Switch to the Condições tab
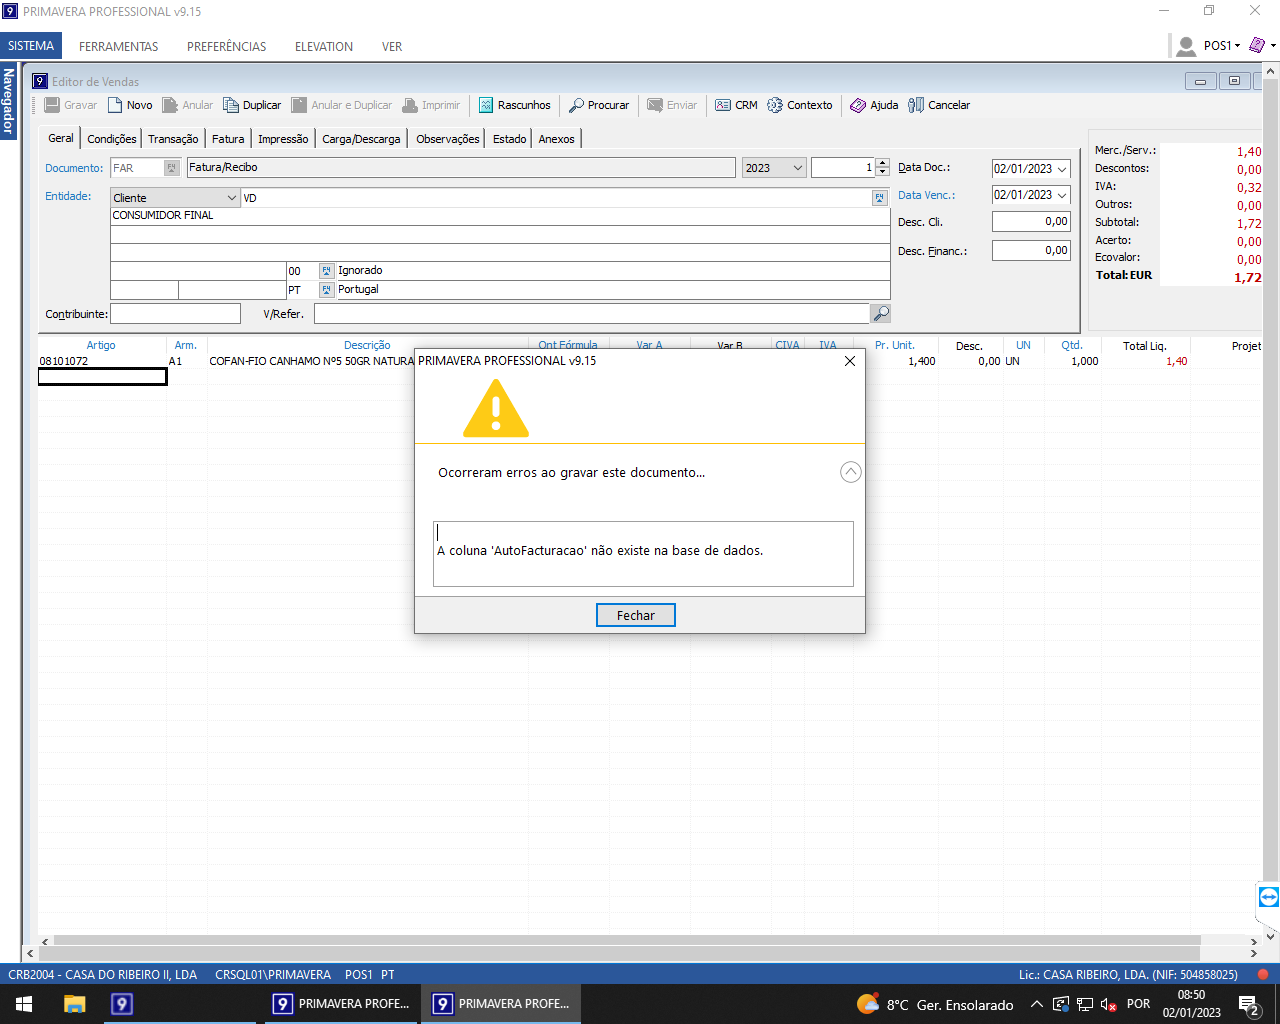This screenshot has height=1024, width=1280. coord(111,139)
